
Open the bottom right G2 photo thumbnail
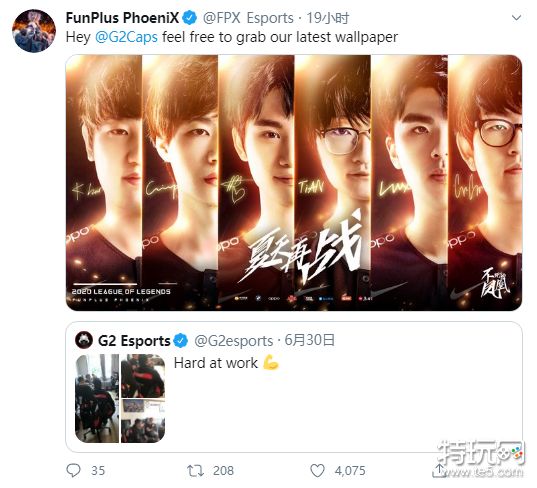pyautogui.click(x=143, y=421)
